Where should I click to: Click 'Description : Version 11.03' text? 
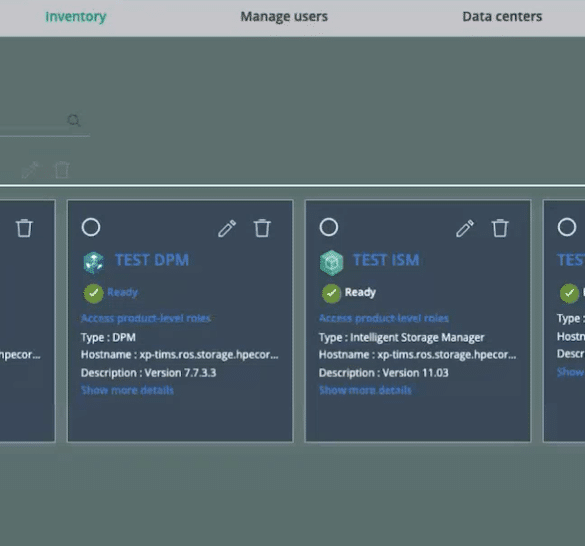point(384,373)
